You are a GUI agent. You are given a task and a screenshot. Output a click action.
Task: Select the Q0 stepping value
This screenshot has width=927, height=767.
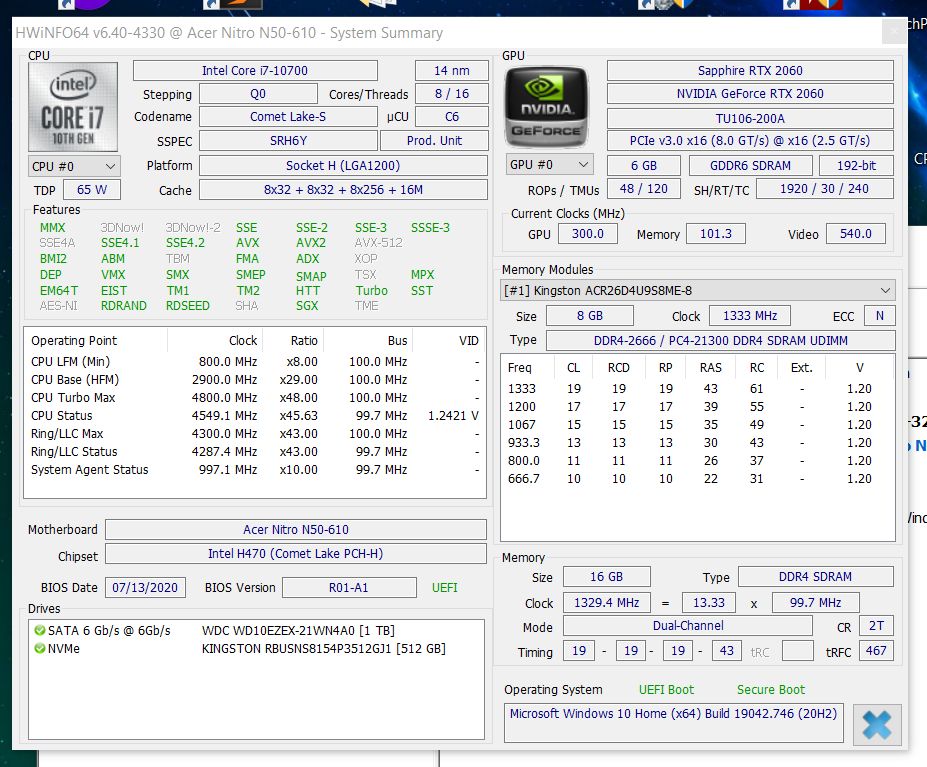[258, 93]
